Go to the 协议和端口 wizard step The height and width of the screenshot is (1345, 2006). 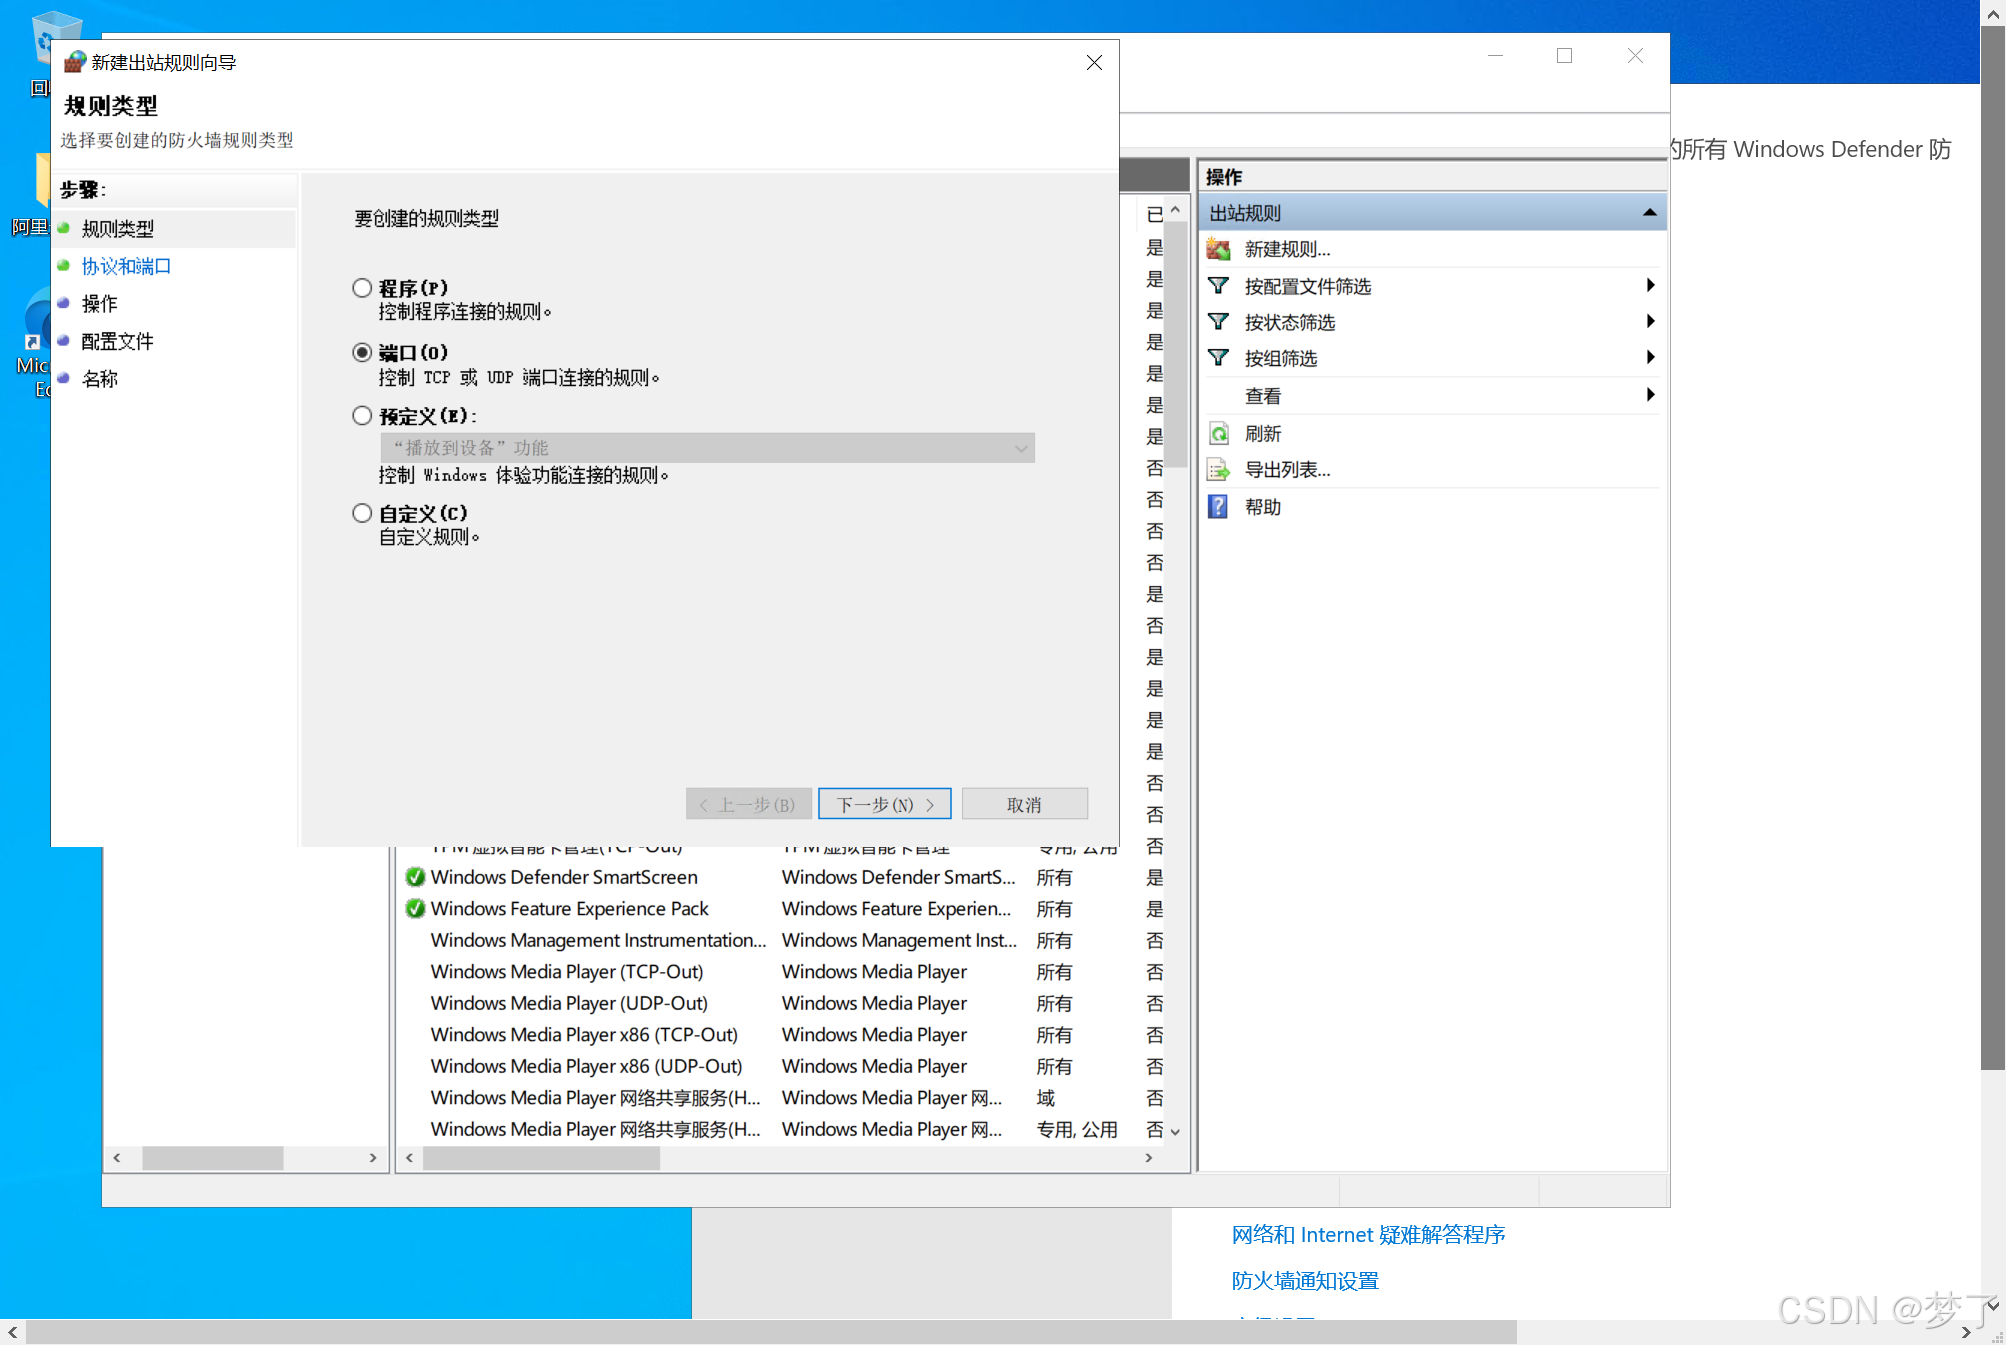[126, 266]
